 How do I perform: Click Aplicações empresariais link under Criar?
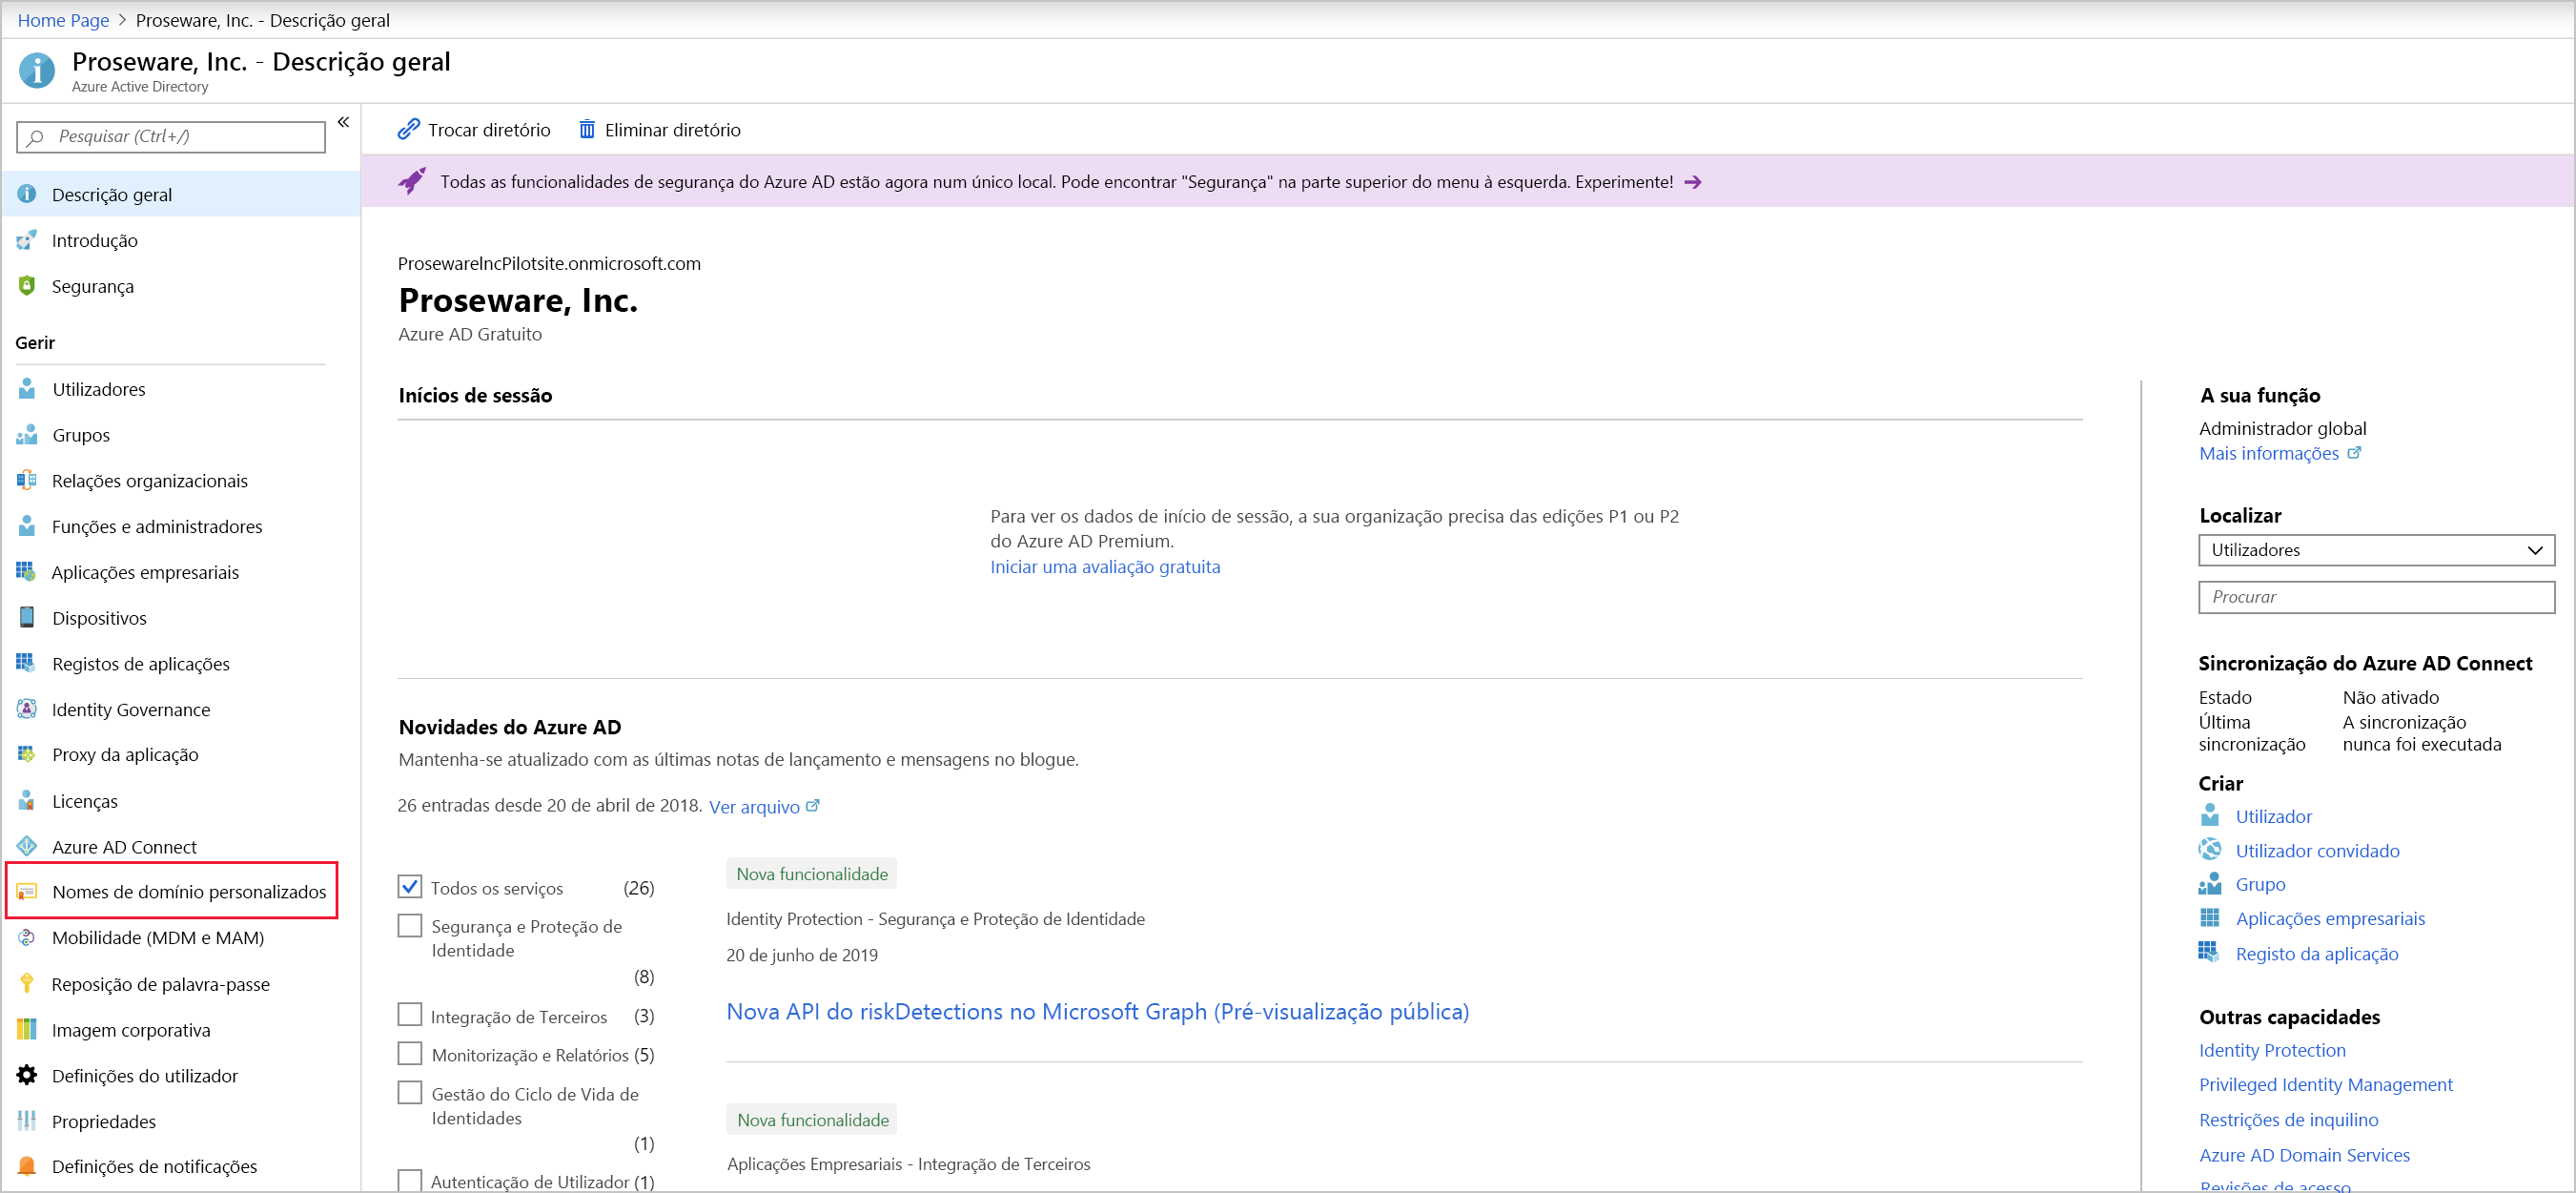coord(2330,918)
